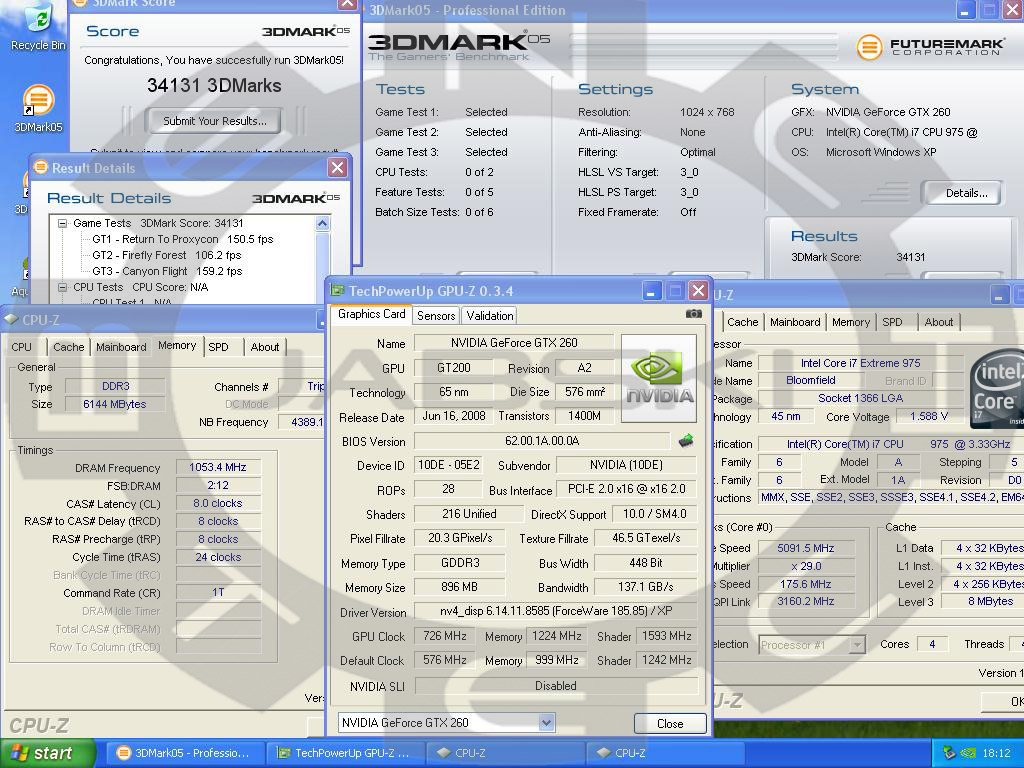Click the Futuremark Corporation logo
This screenshot has height=768, width=1024.
pyautogui.click(x=931, y=47)
